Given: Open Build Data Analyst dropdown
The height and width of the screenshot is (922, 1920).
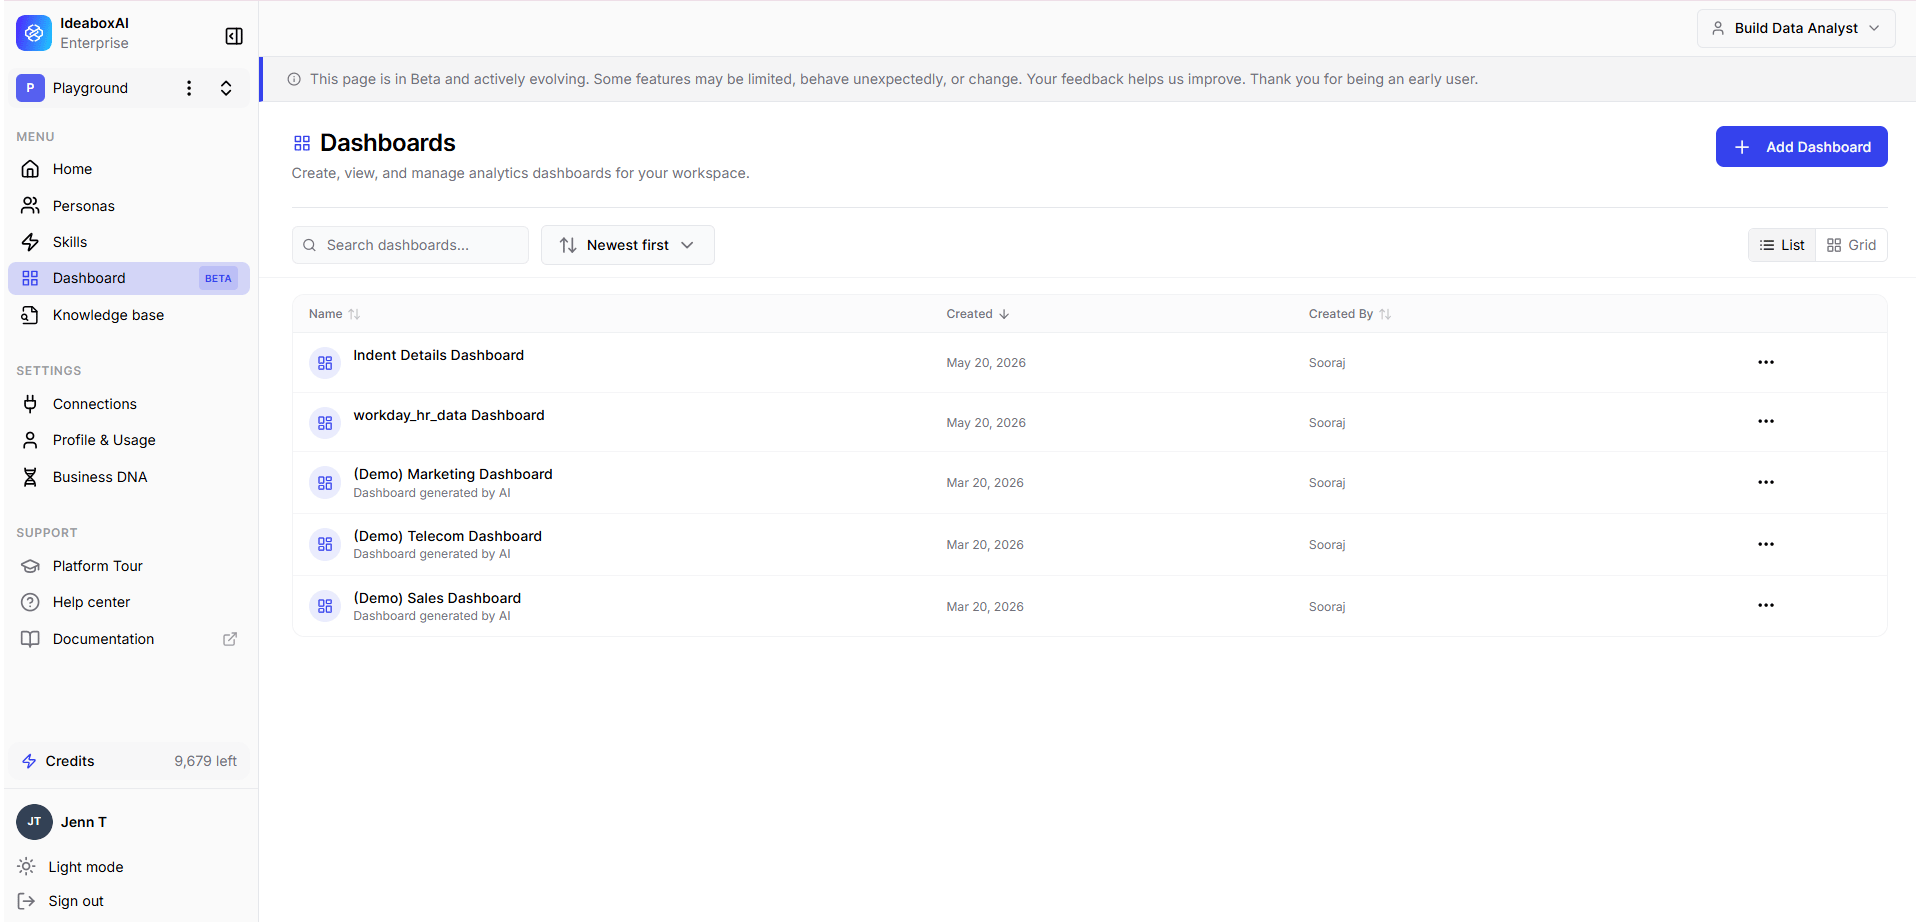Looking at the screenshot, I should [x=1796, y=28].
